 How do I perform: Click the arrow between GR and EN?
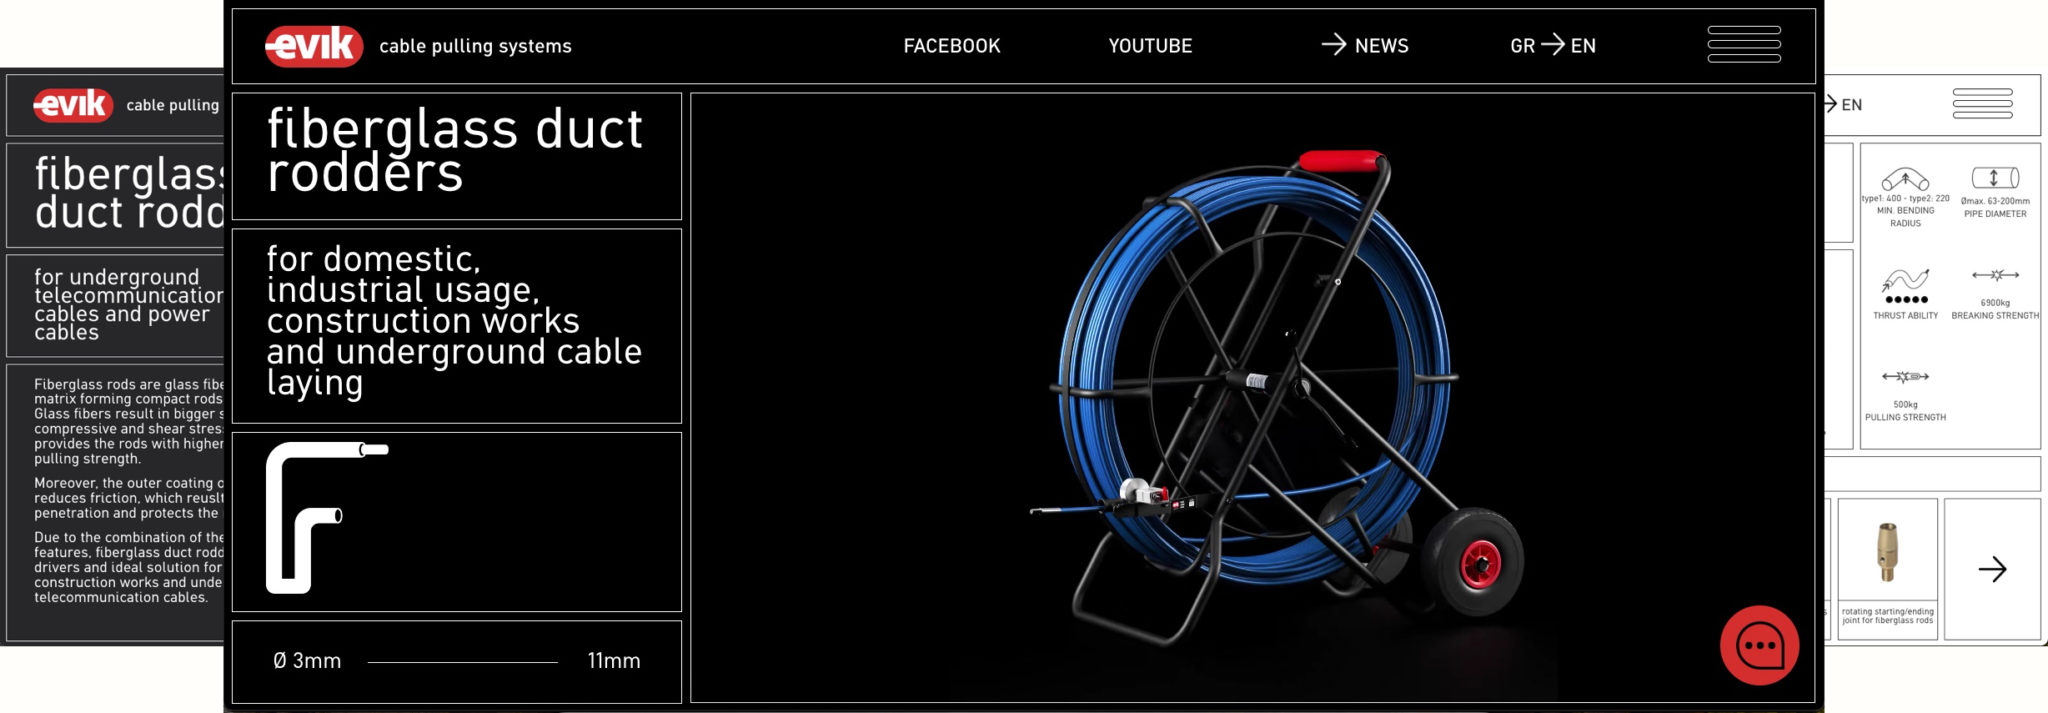1553,45
